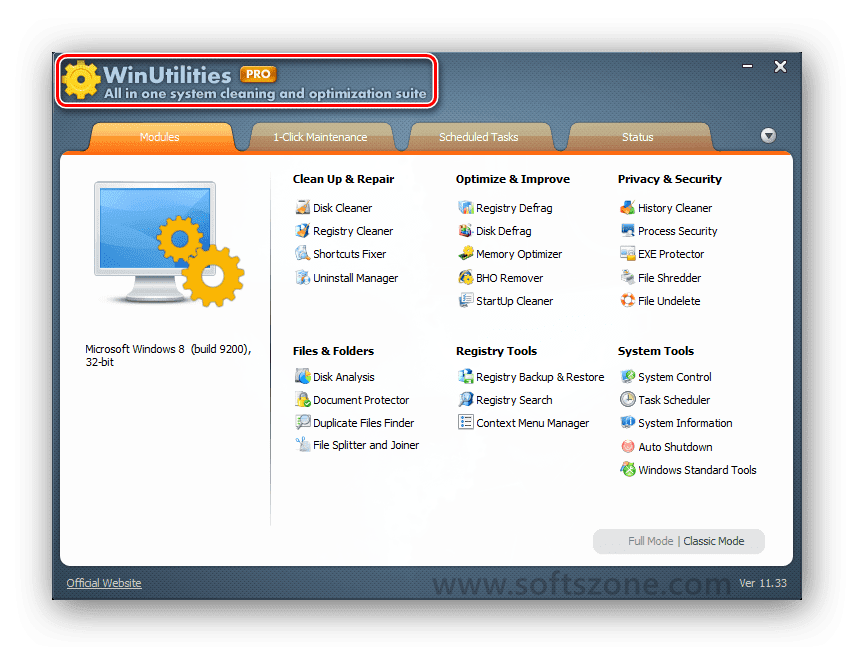Expand the round dropdown arrow beside tabs

click(768, 135)
